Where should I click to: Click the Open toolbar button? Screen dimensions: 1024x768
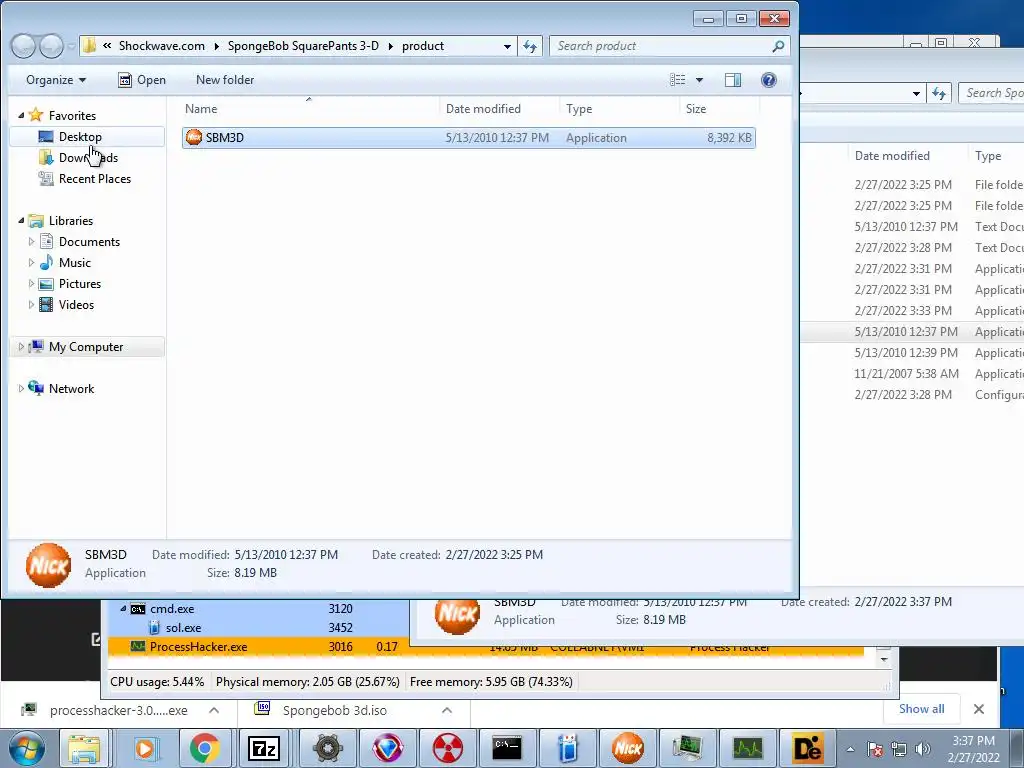142,80
